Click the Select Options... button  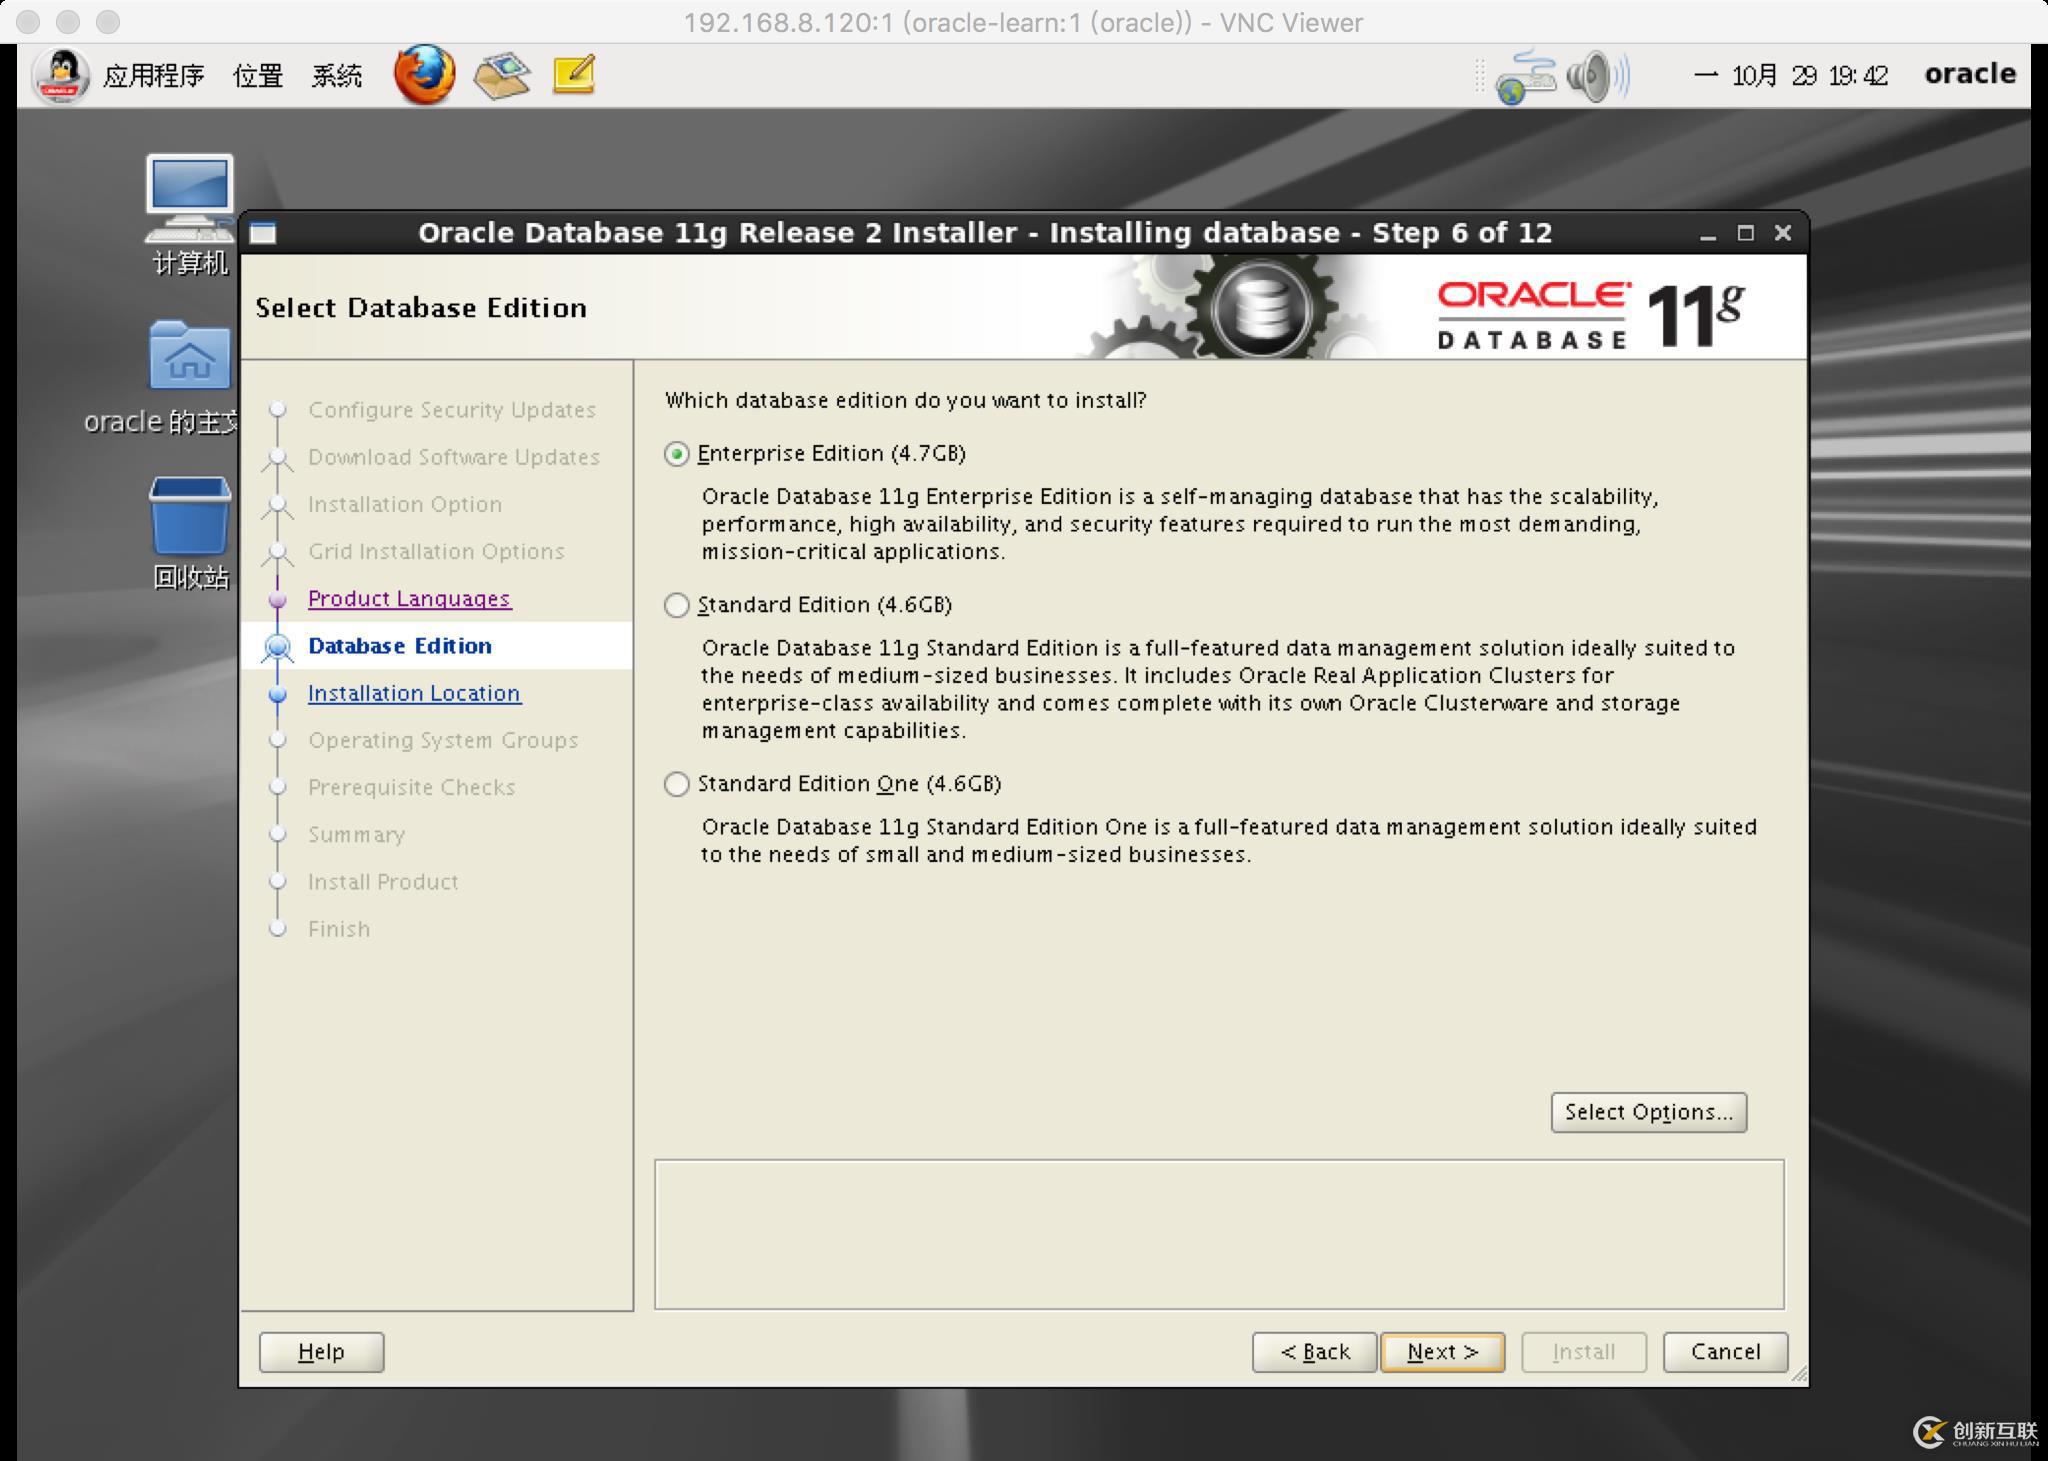tap(1649, 1112)
